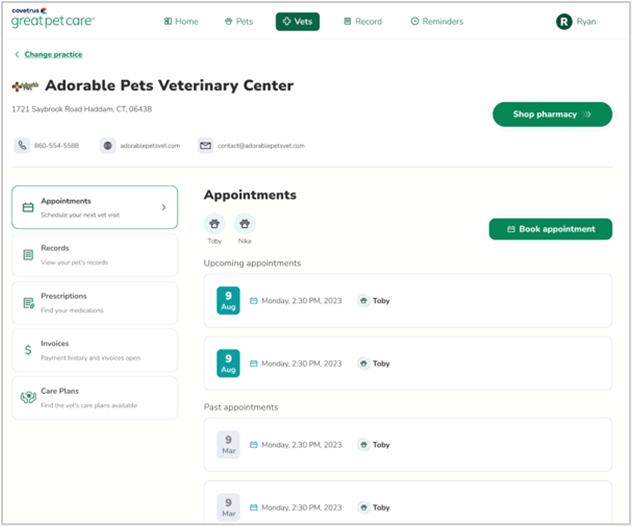Click the Adorable Pets practice logo
632x526 pixels.
tap(26, 87)
